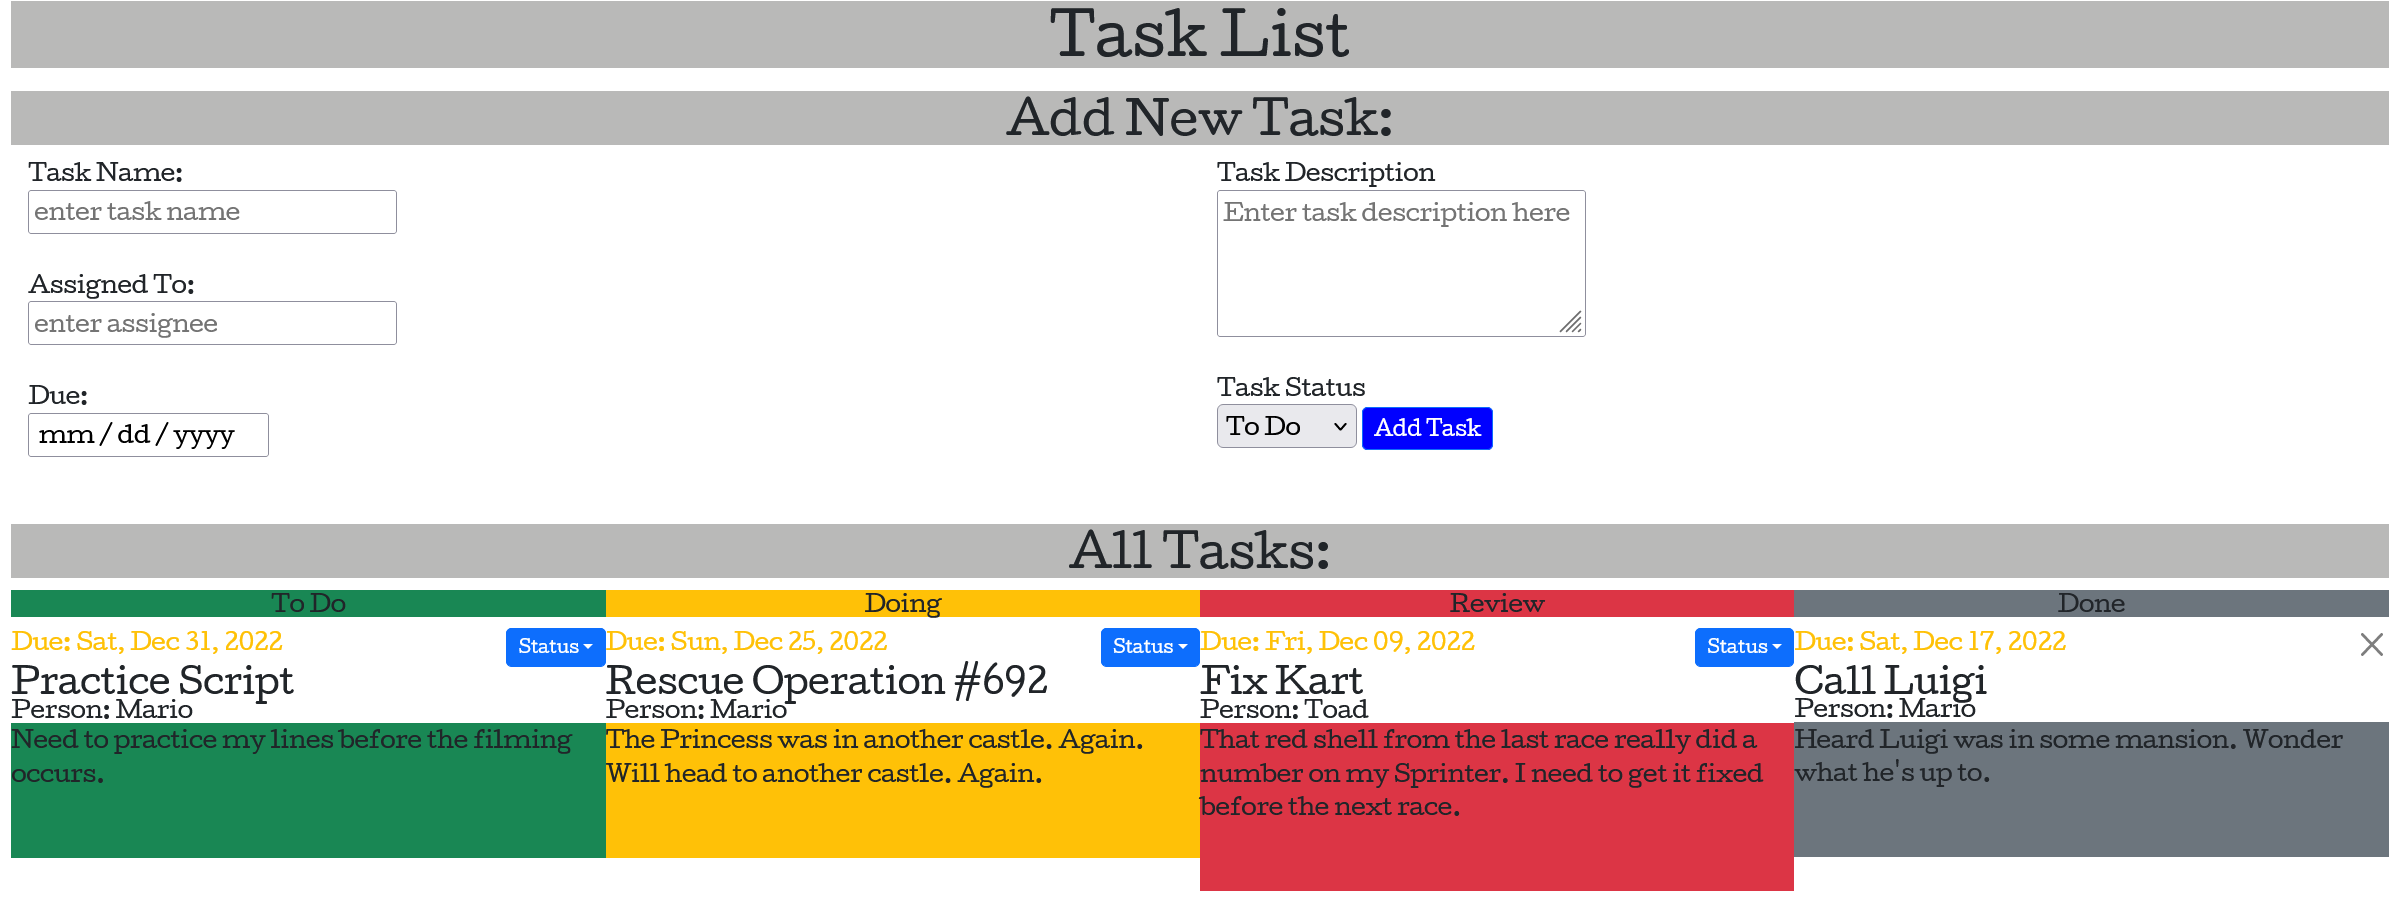The width and height of the screenshot is (2400, 913).
Task: Click inside the Task Description textarea
Action: (1400, 264)
